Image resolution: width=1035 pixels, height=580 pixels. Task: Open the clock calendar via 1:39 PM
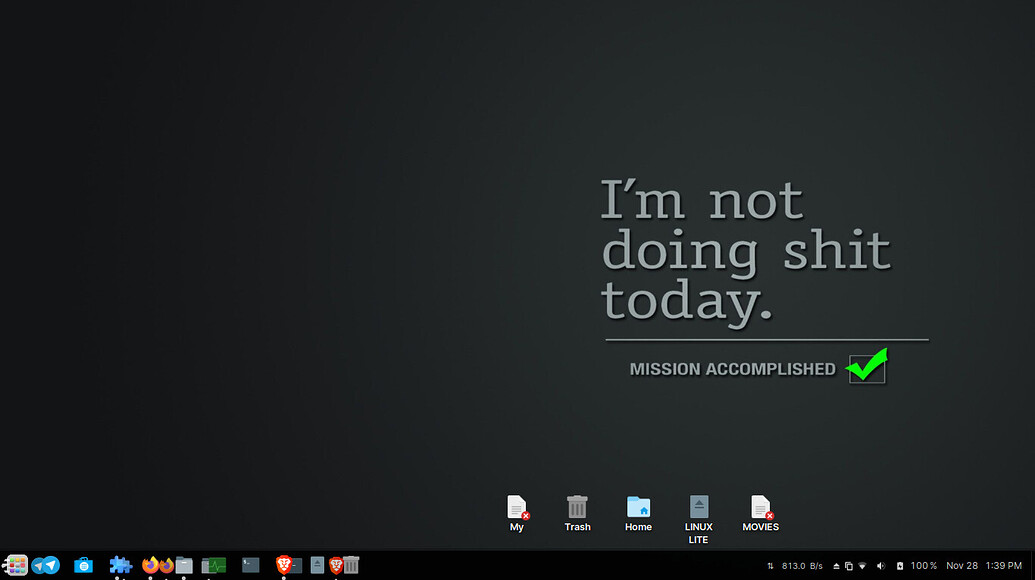coord(1005,565)
